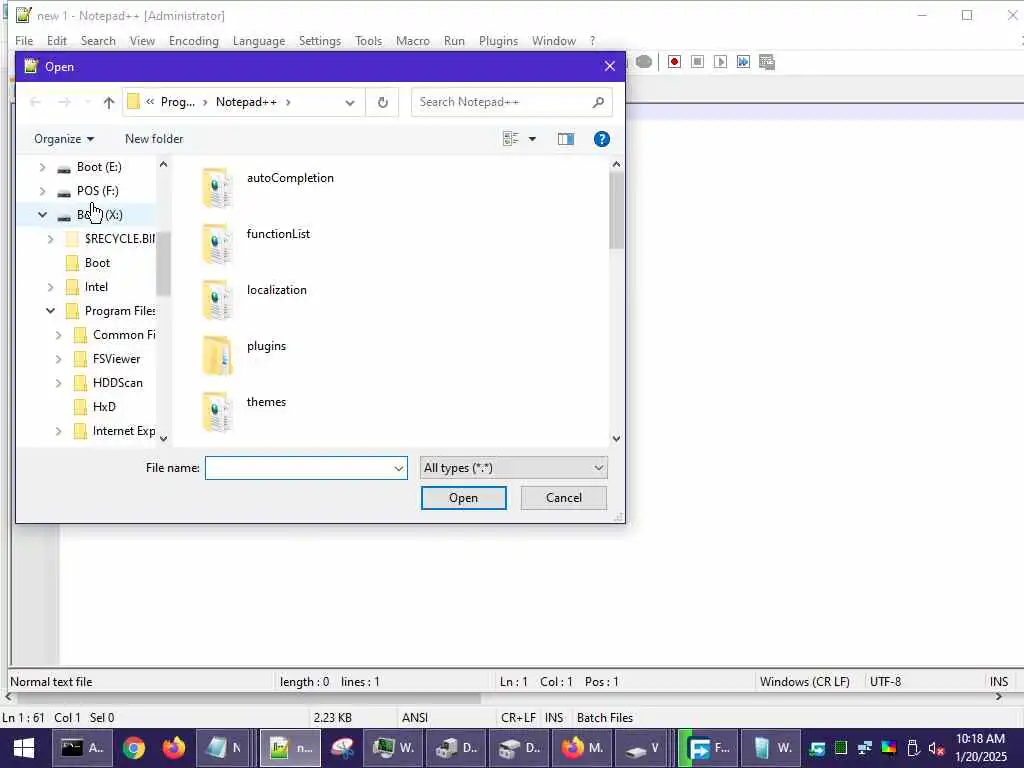1024x768 pixels.
Task: Click Save recorded macro icon
Action: [x=767, y=62]
